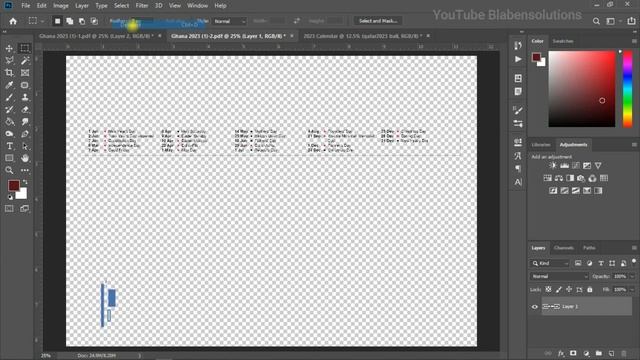
Task: Select the Eraser tool
Action: pyautogui.click(x=25, y=109)
